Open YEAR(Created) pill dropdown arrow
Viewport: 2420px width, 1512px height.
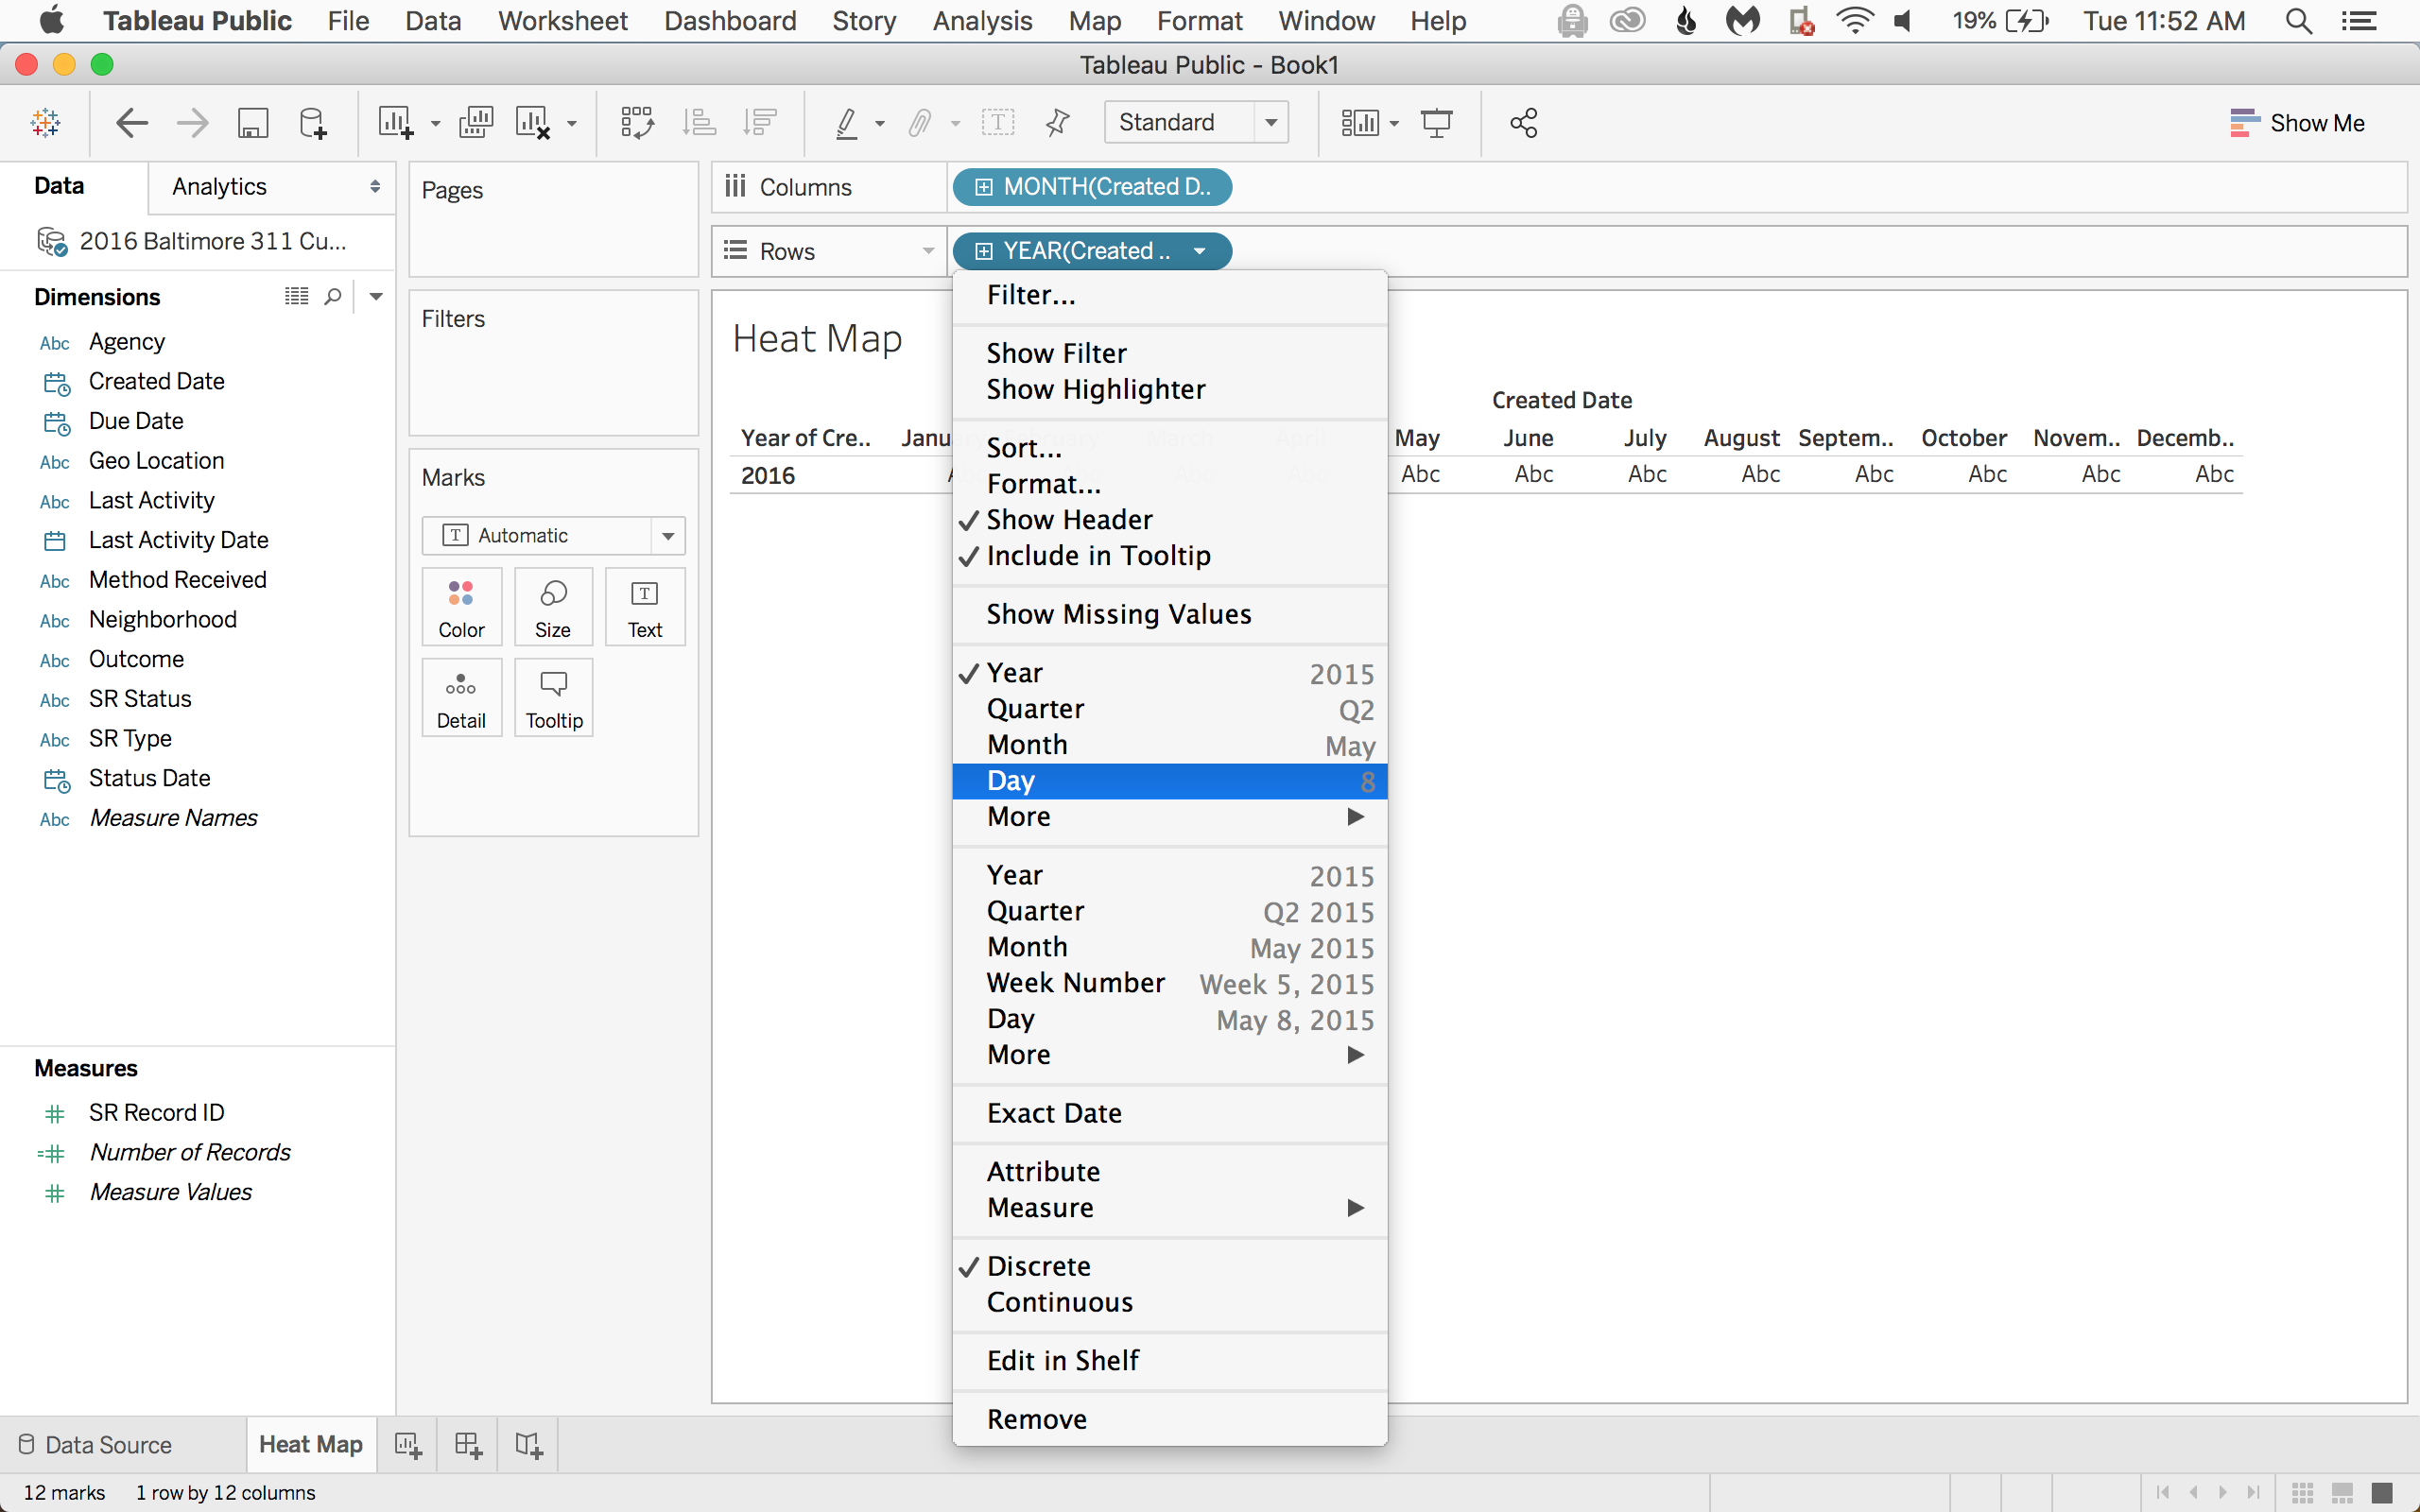[x=1199, y=251]
